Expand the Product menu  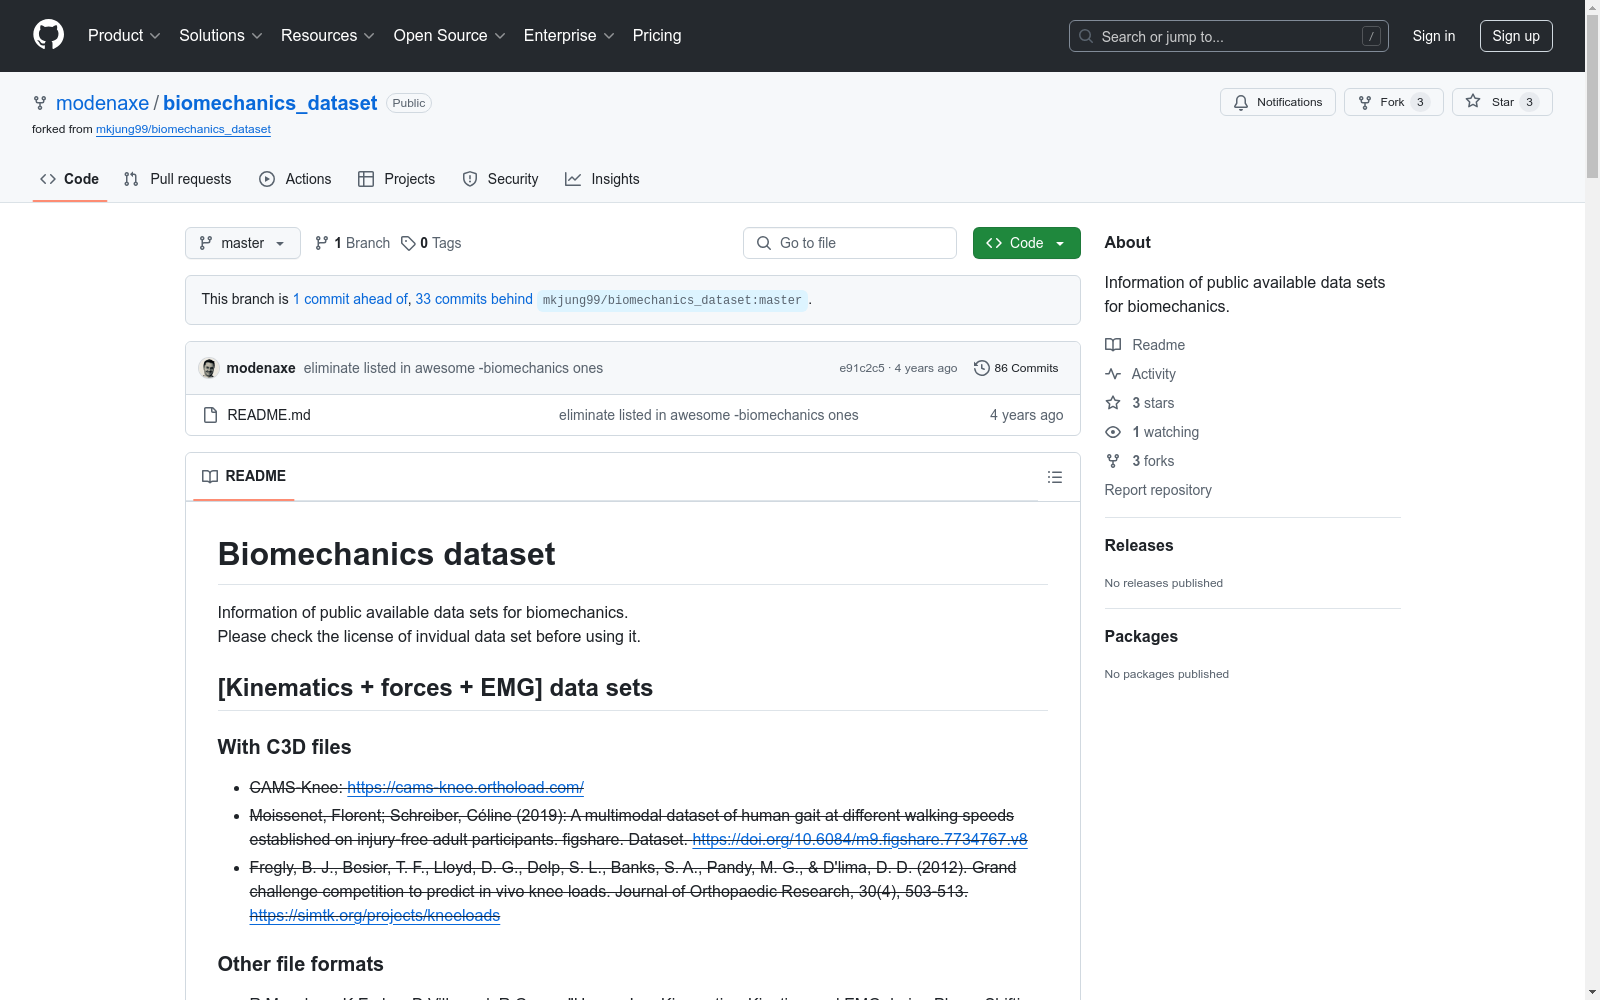(124, 35)
